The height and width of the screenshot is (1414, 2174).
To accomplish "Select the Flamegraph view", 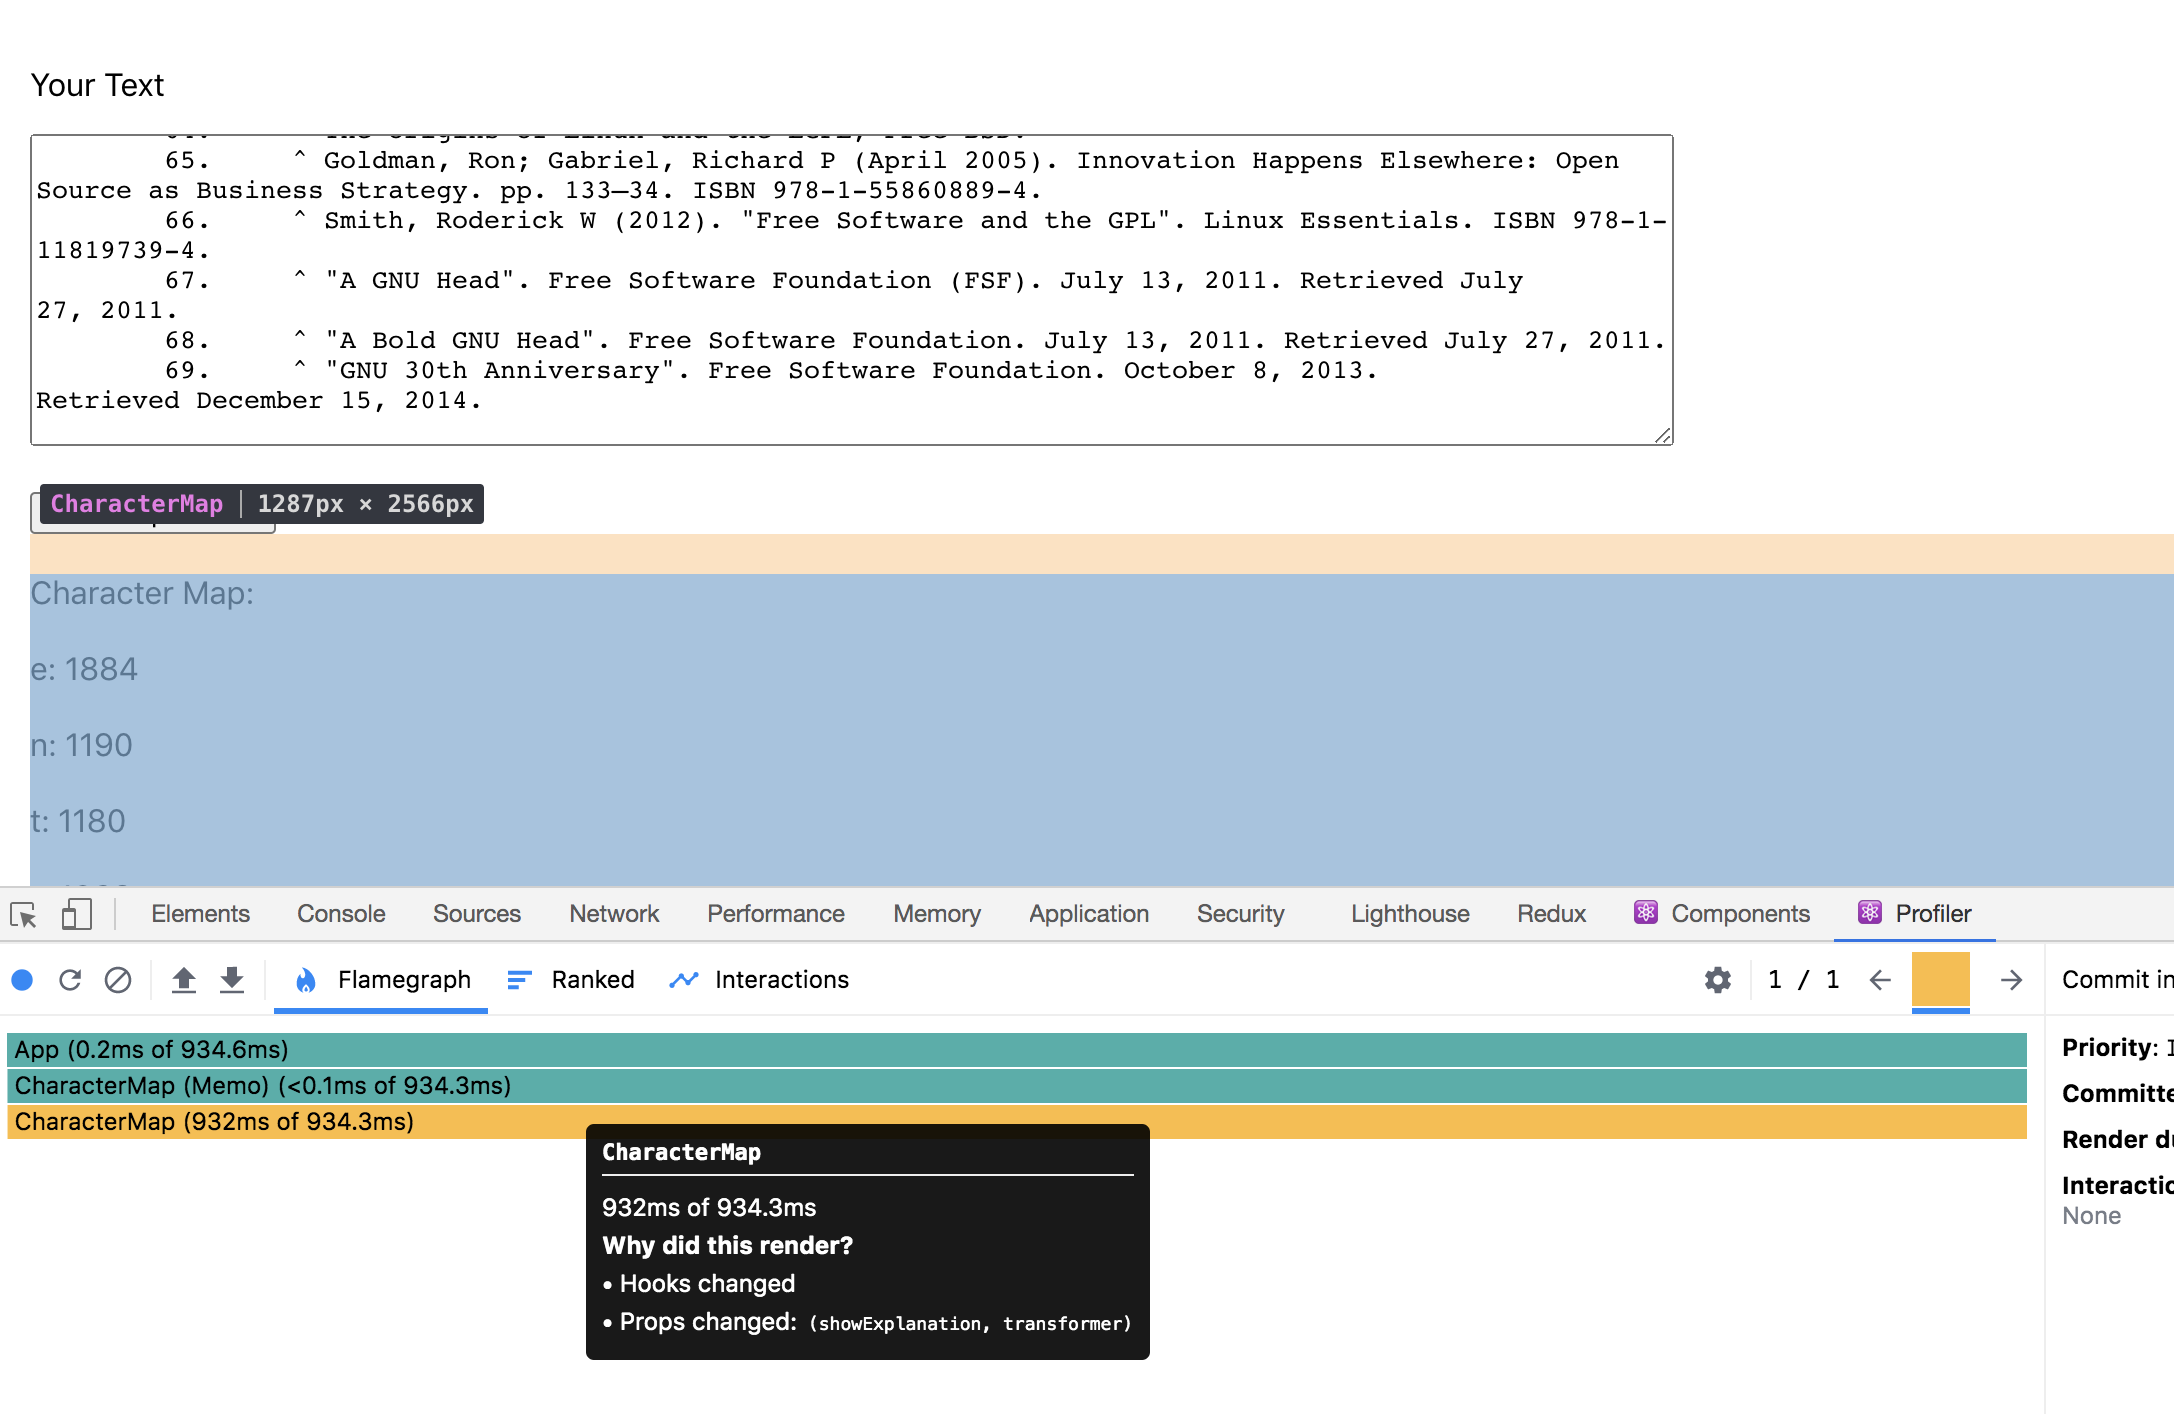I will coord(382,980).
